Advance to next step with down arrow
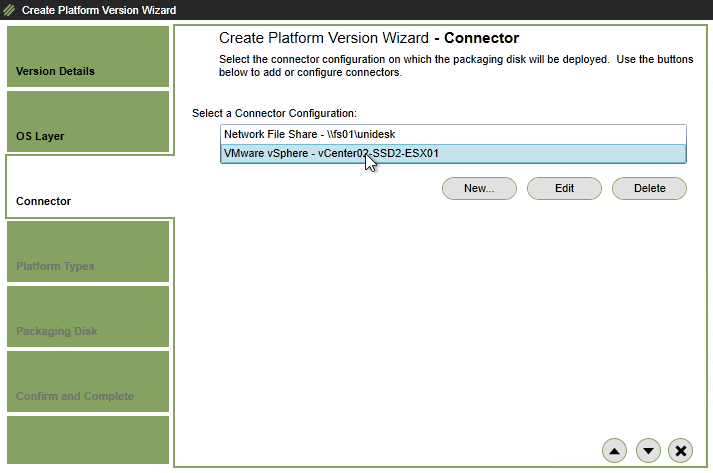Screen dimensions: 713x473 coord(648,451)
